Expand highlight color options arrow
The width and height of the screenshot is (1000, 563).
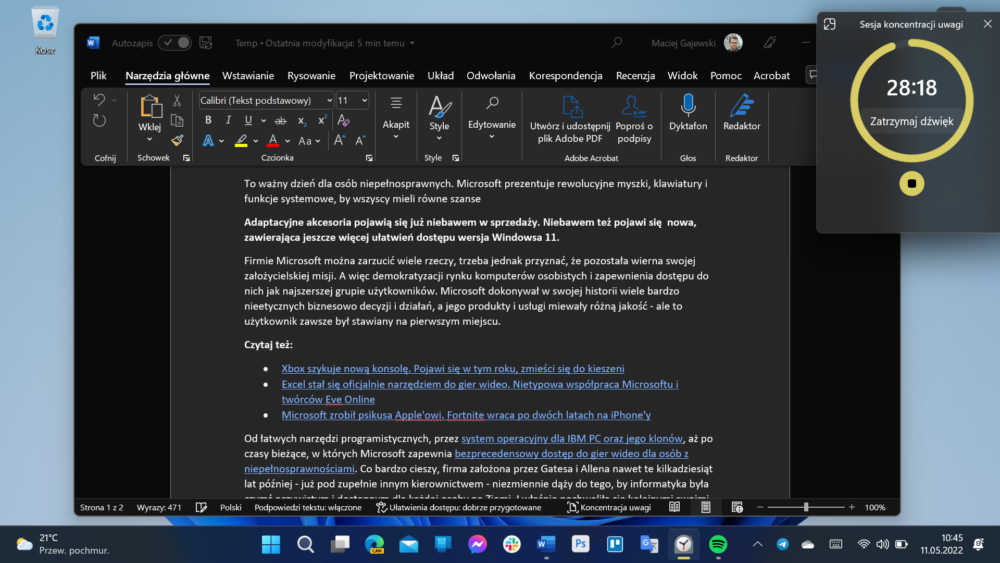click(x=255, y=141)
